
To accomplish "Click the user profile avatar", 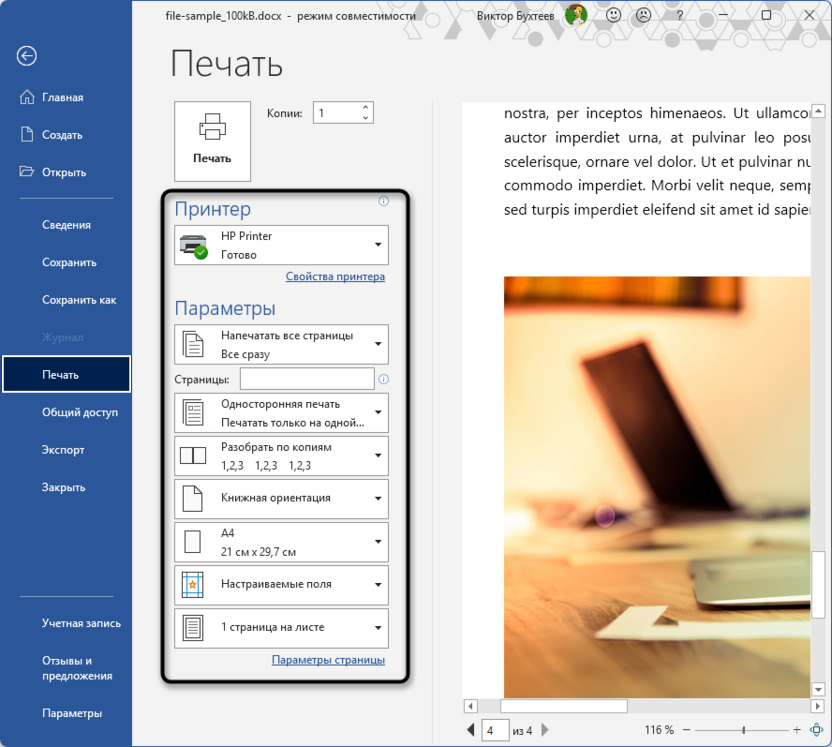I will tap(576, 15).
